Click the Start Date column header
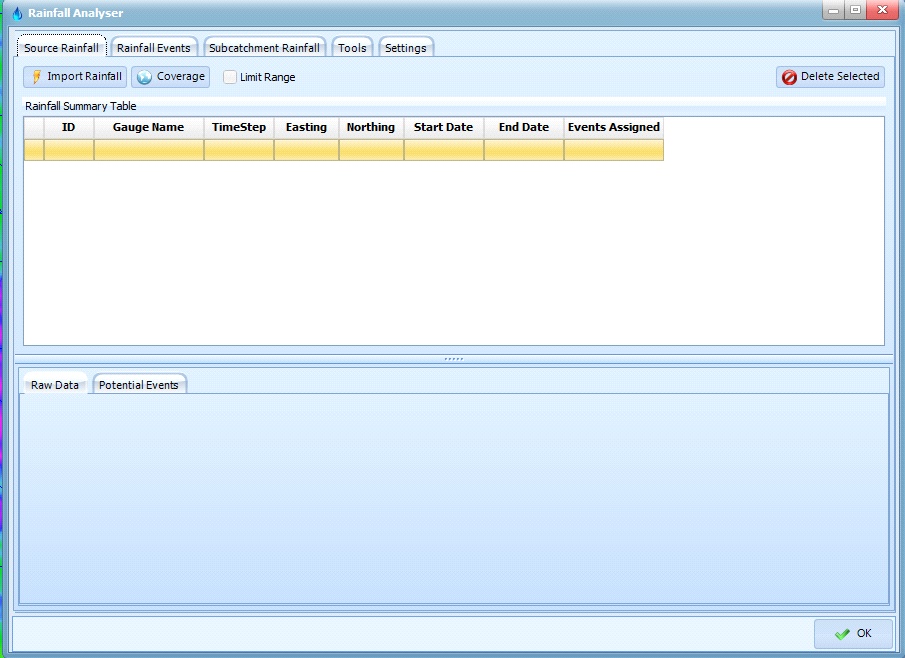 click(x=443, y=128)
